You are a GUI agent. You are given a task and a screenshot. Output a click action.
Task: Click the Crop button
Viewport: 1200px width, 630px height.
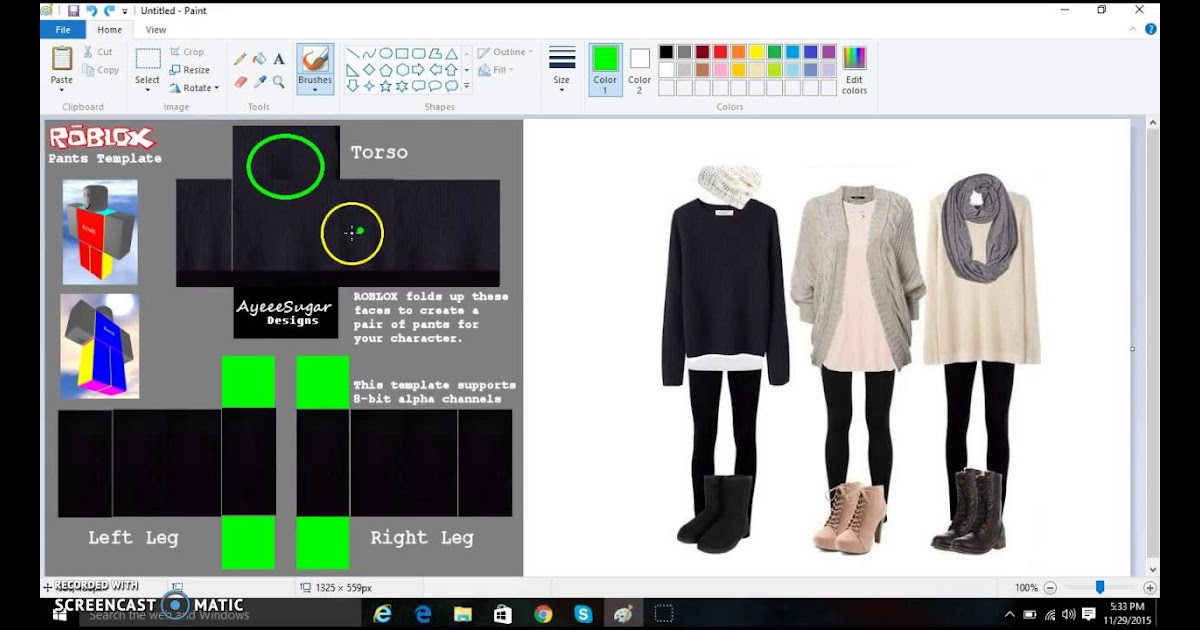click(186, 52)
